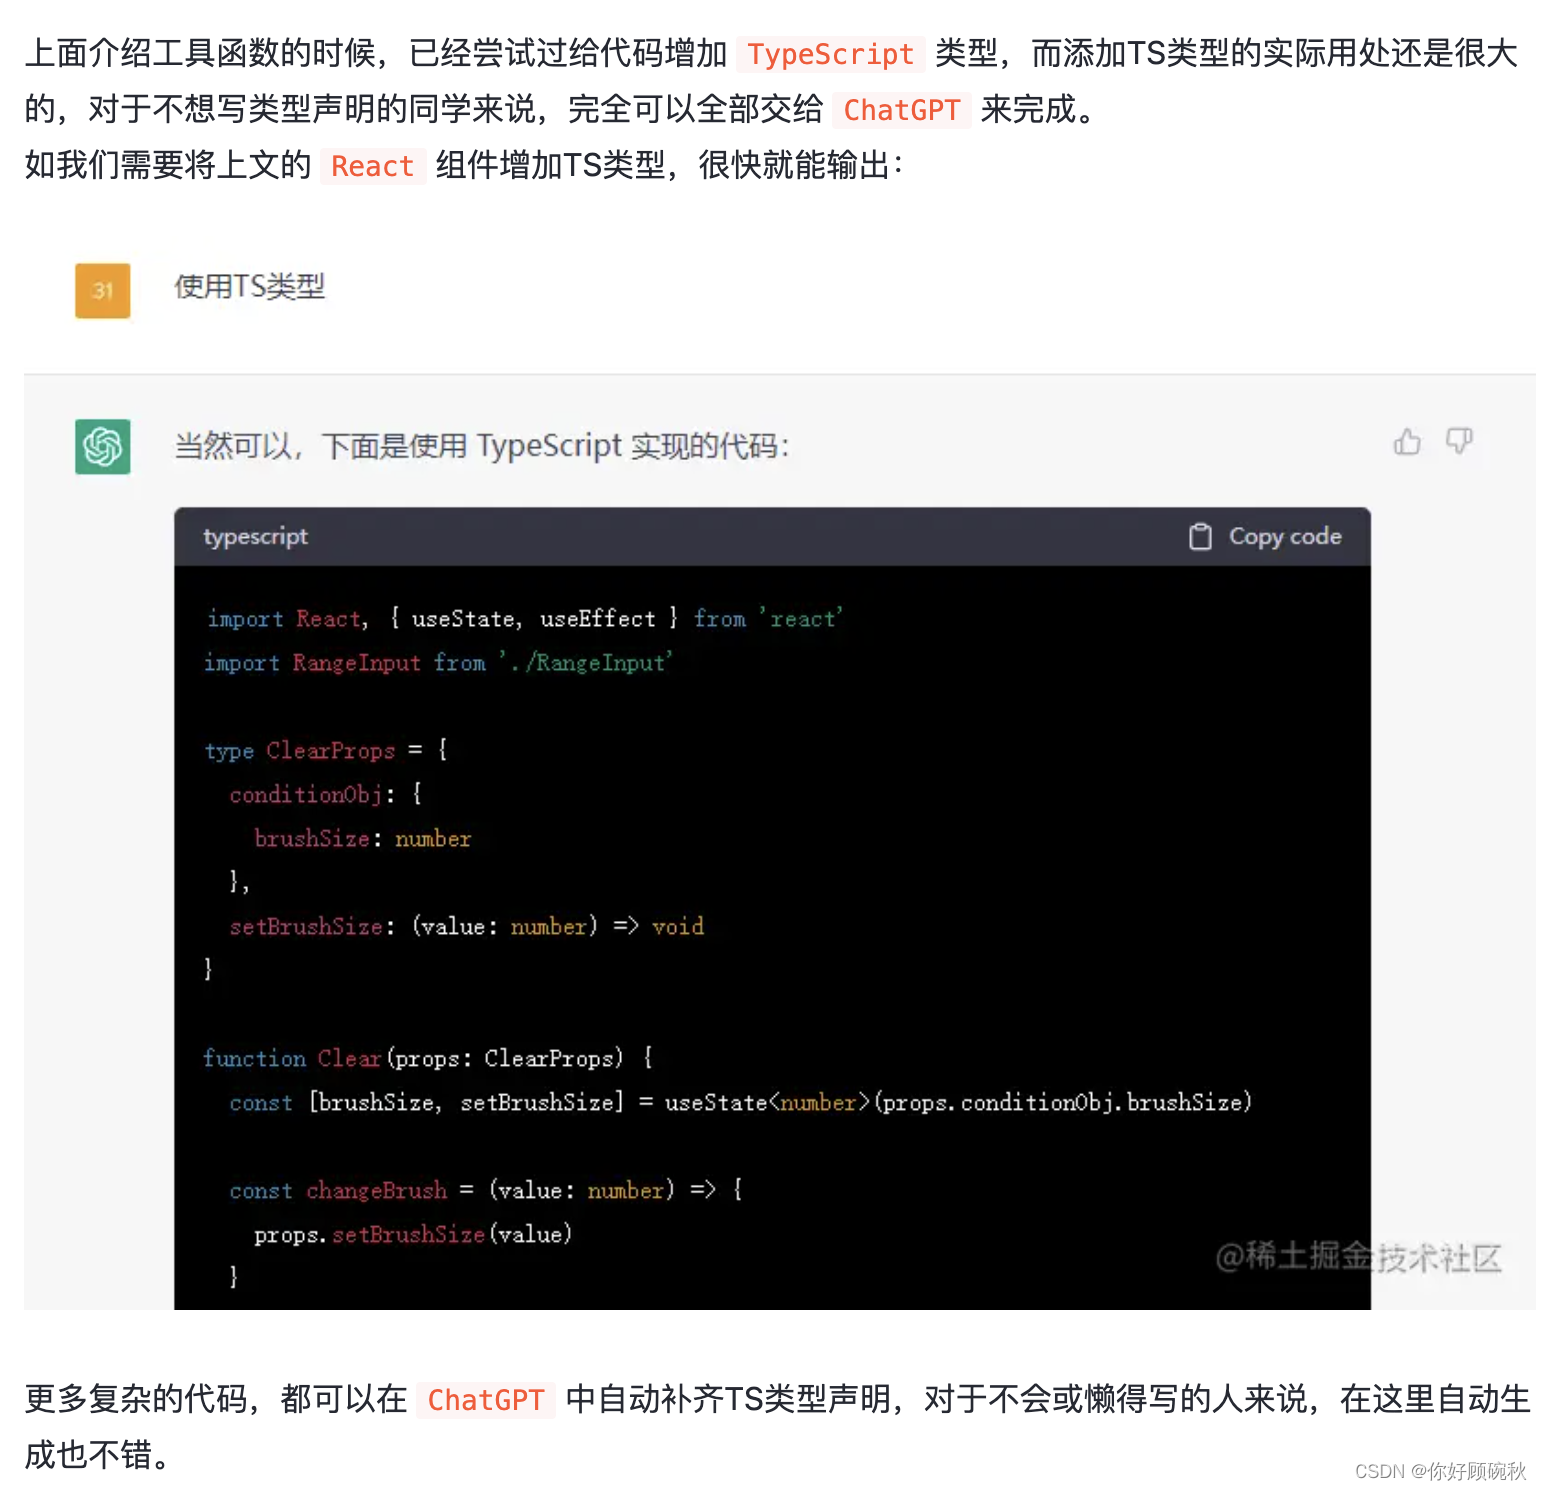Screen dimensions: 1542x1490
Task: Click the "type ClearProps = {" line
Action: 326,751
